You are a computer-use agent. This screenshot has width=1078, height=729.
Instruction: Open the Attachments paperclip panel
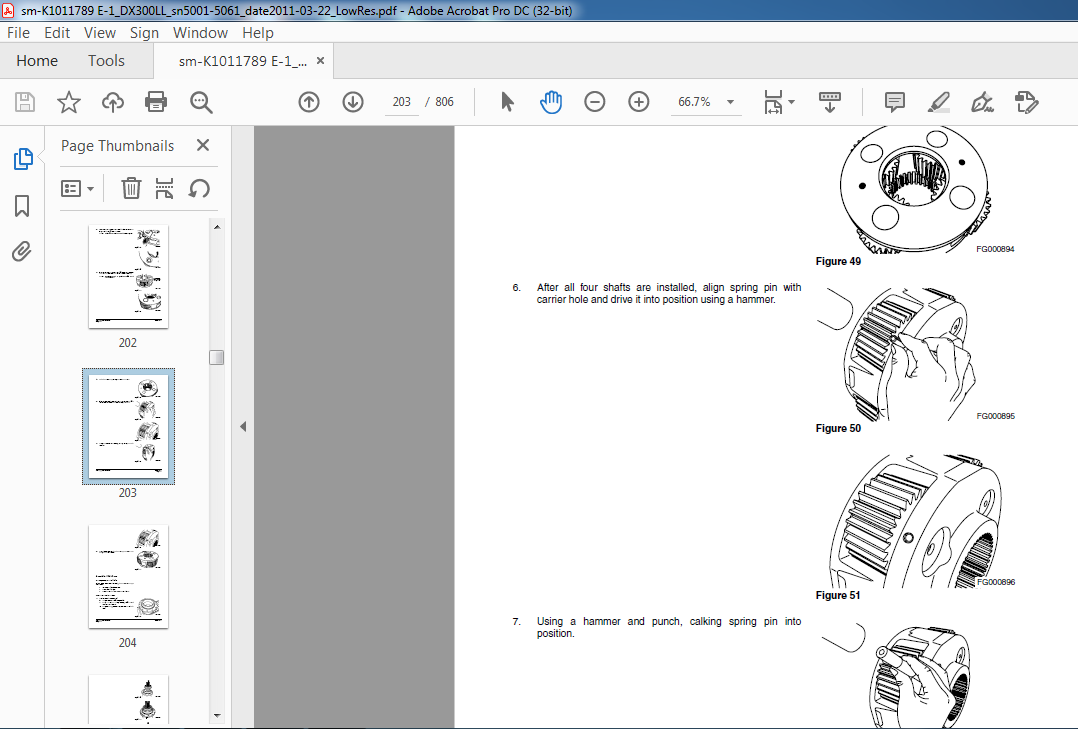pyautogui.click(x=22, y=252)
